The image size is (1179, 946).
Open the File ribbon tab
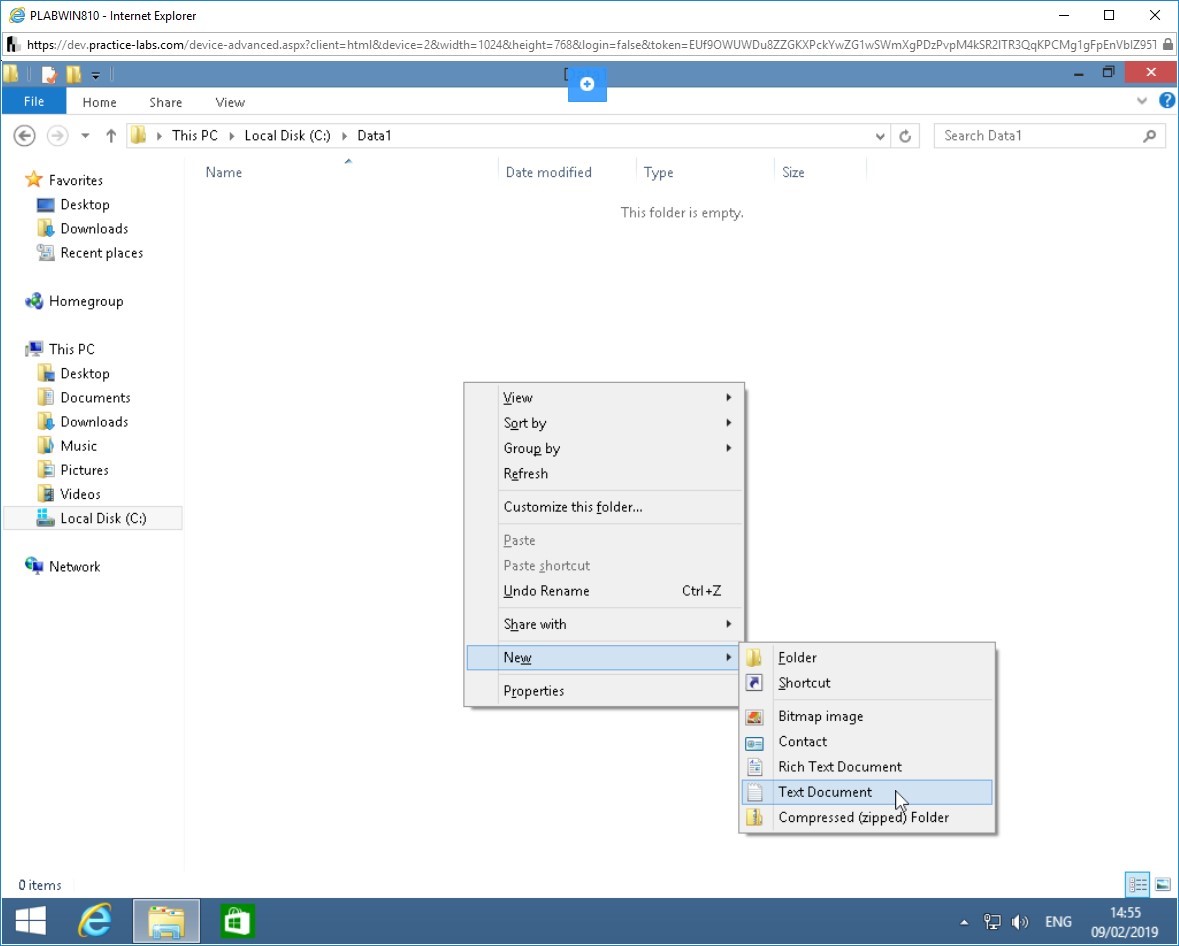pos(34,102)
